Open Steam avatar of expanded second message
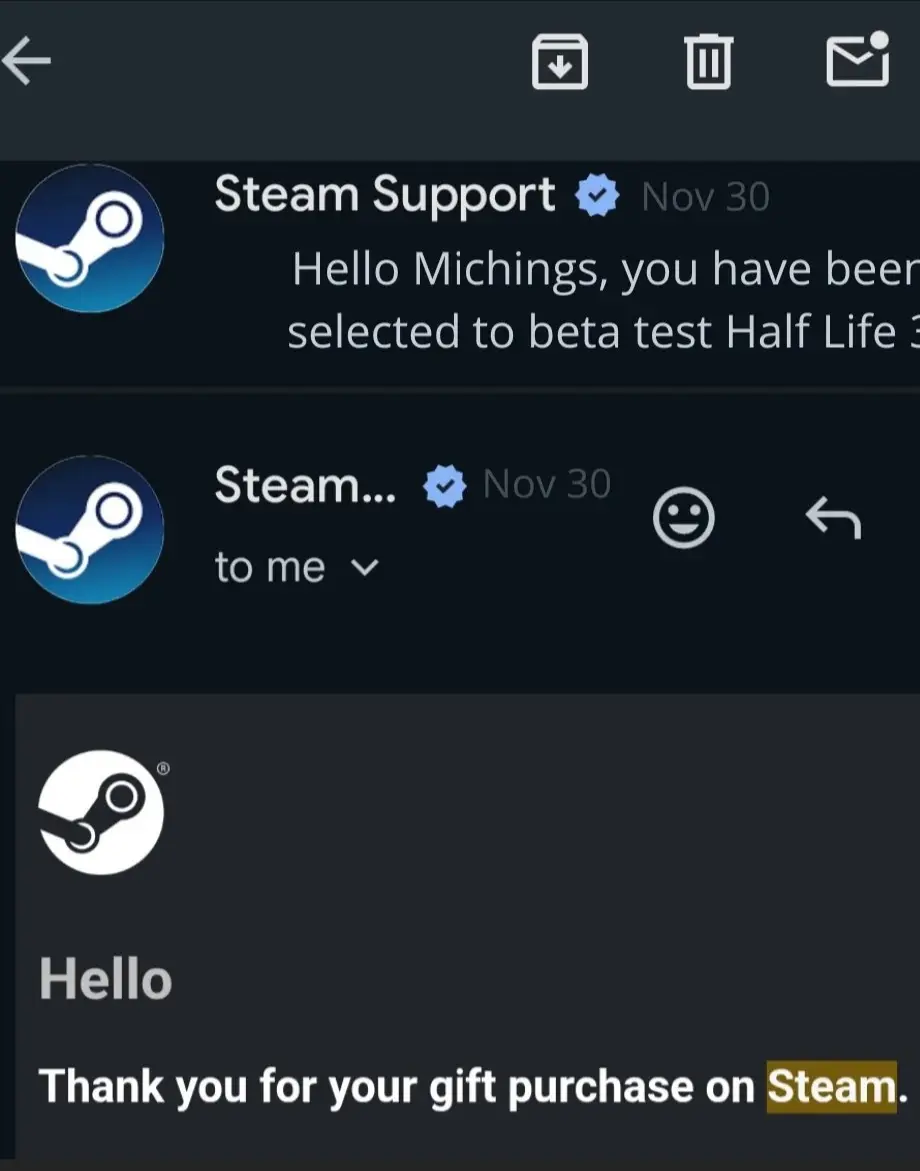 pyautogui.click(x=90, y=529)
